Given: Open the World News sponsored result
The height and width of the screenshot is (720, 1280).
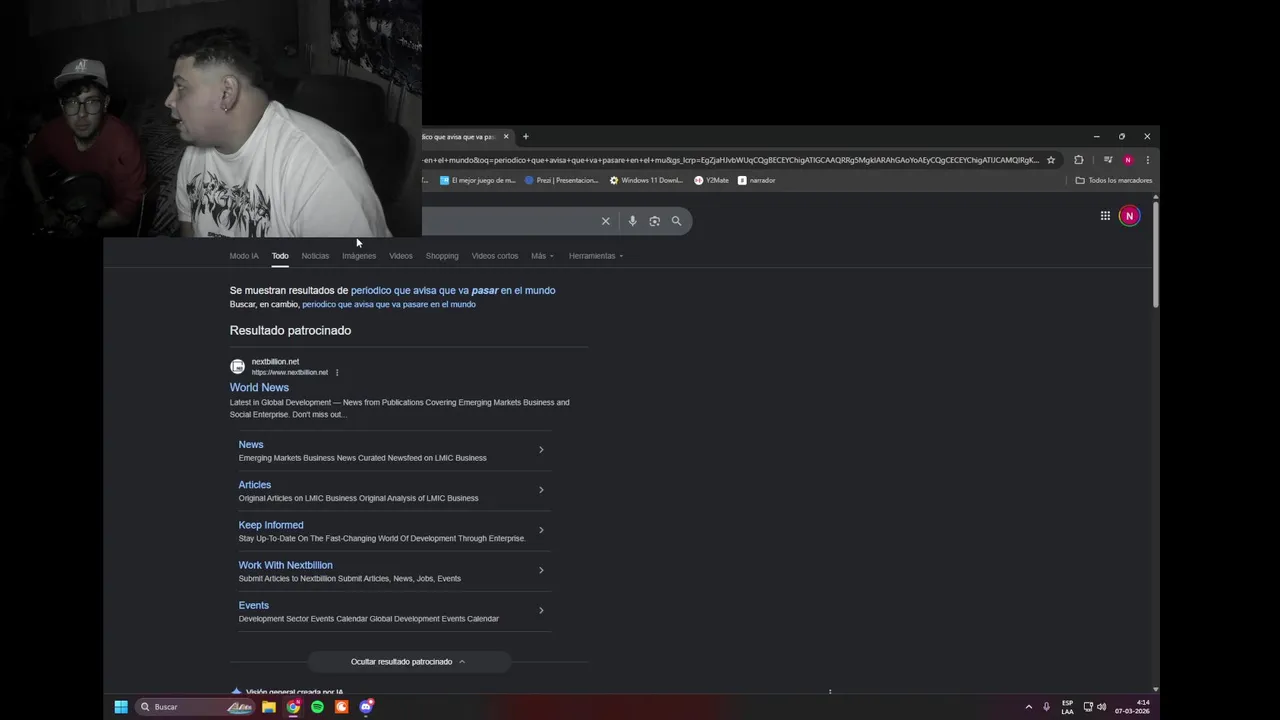Looking at the screenshot, I should pos(259,387).
